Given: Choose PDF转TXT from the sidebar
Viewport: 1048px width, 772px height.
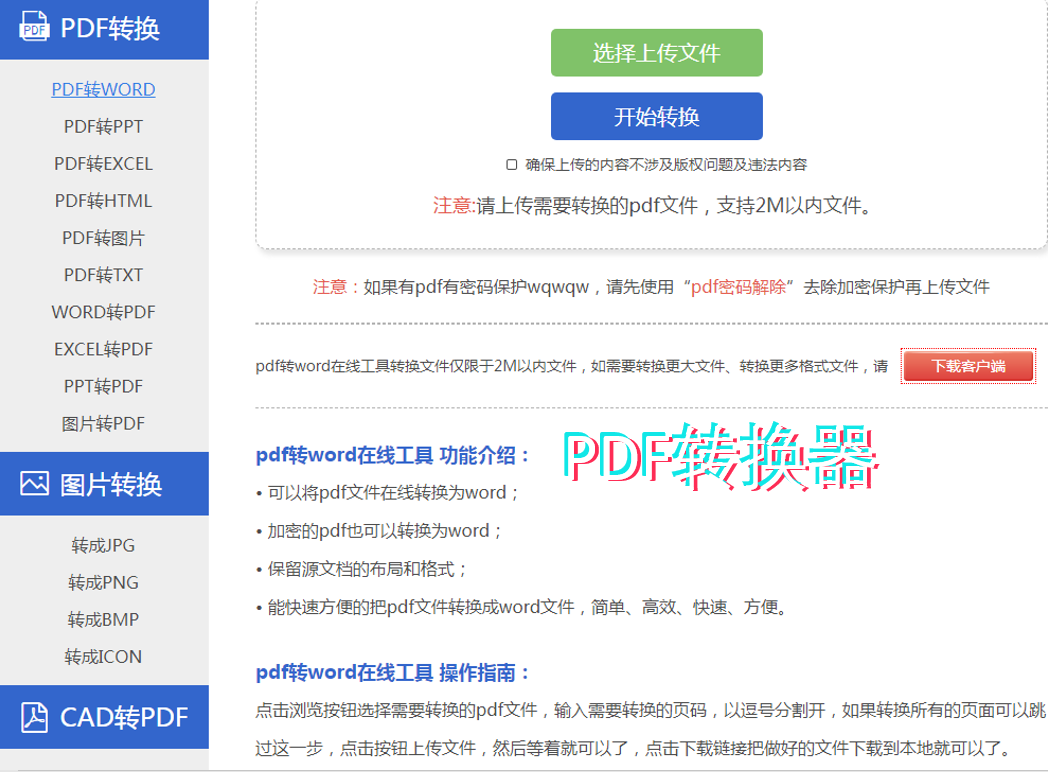Looking at the screenshot, I should pos(104,275).
